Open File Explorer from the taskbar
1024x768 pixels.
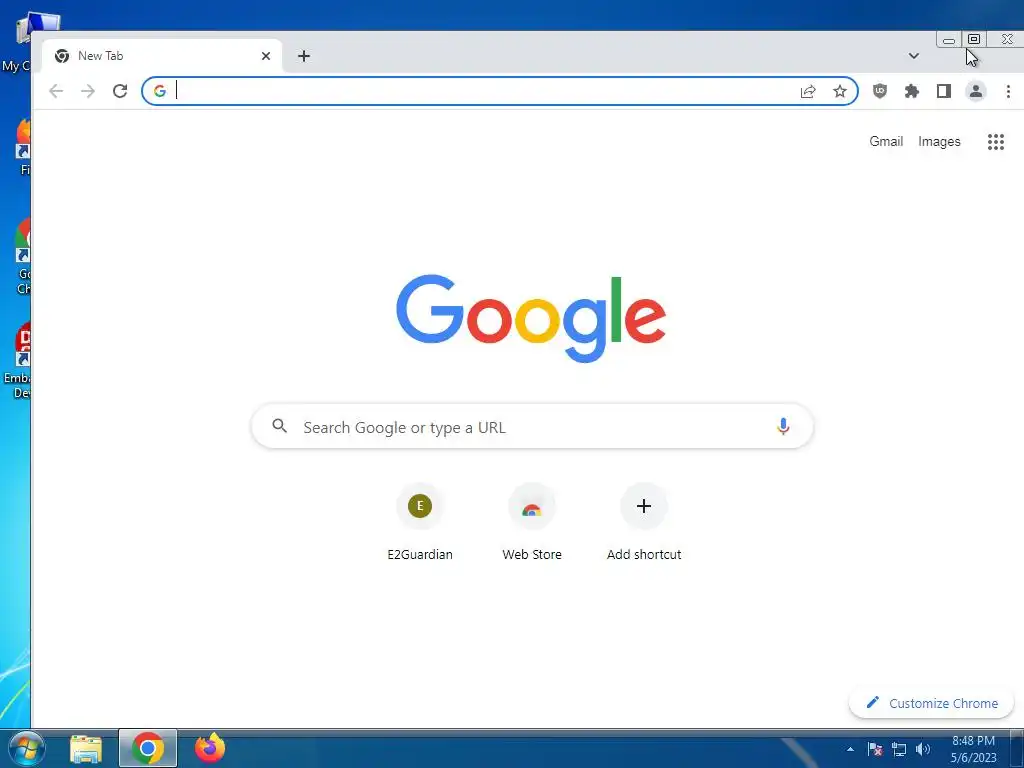click(x=86, y=749)
